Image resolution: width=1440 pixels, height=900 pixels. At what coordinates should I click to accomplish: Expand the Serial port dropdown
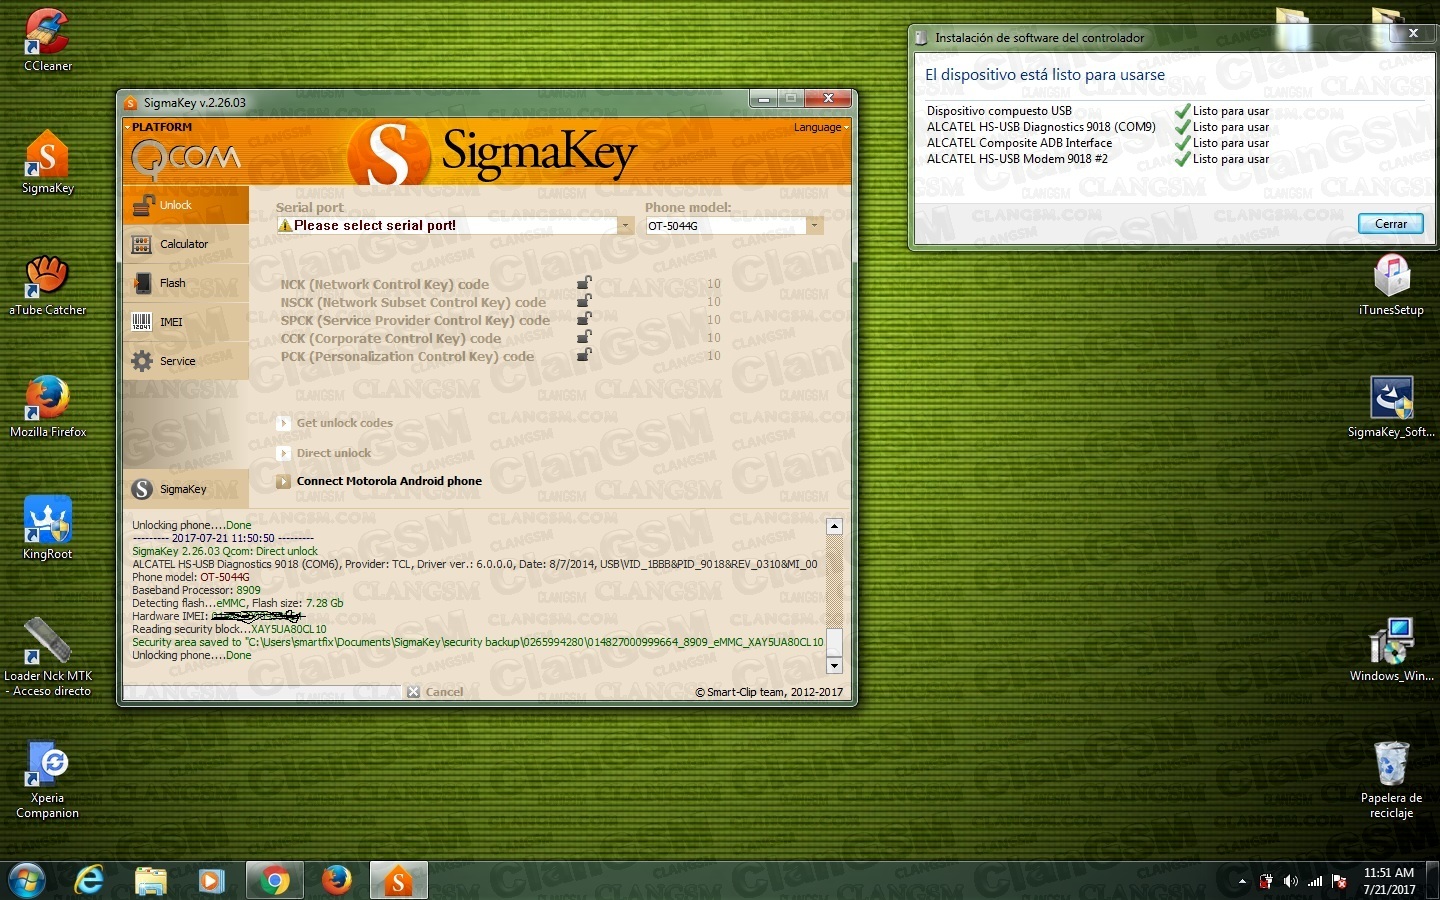(625, 226)
